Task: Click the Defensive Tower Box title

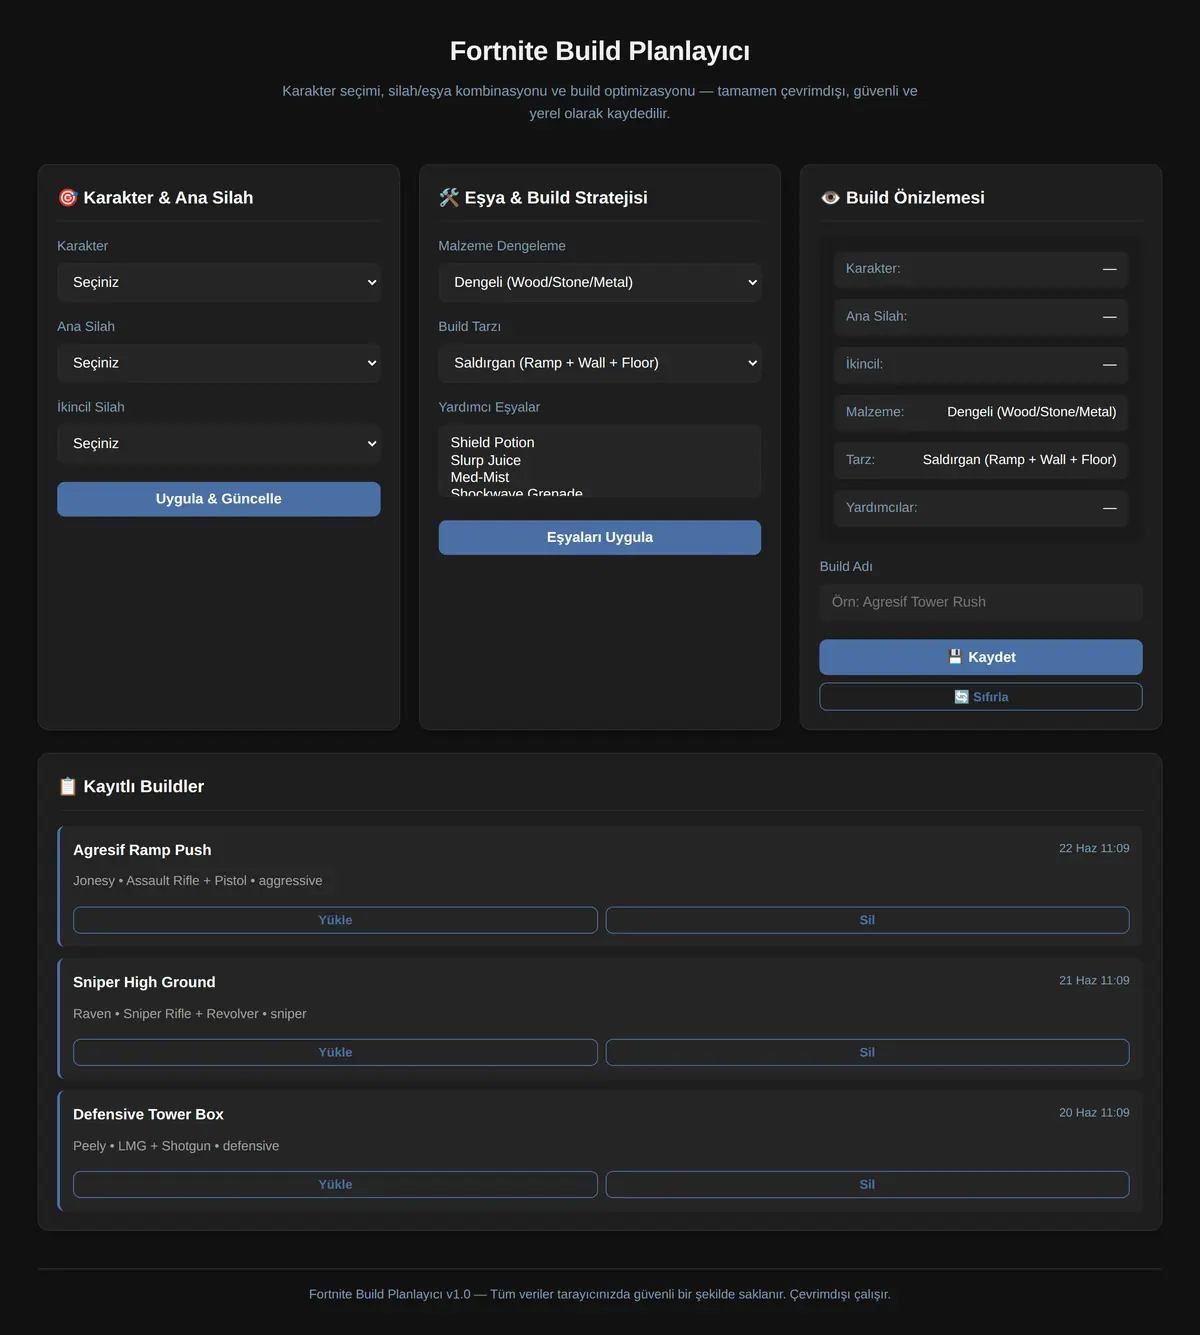Action: pyautogui.click(x=148, y=1114)
